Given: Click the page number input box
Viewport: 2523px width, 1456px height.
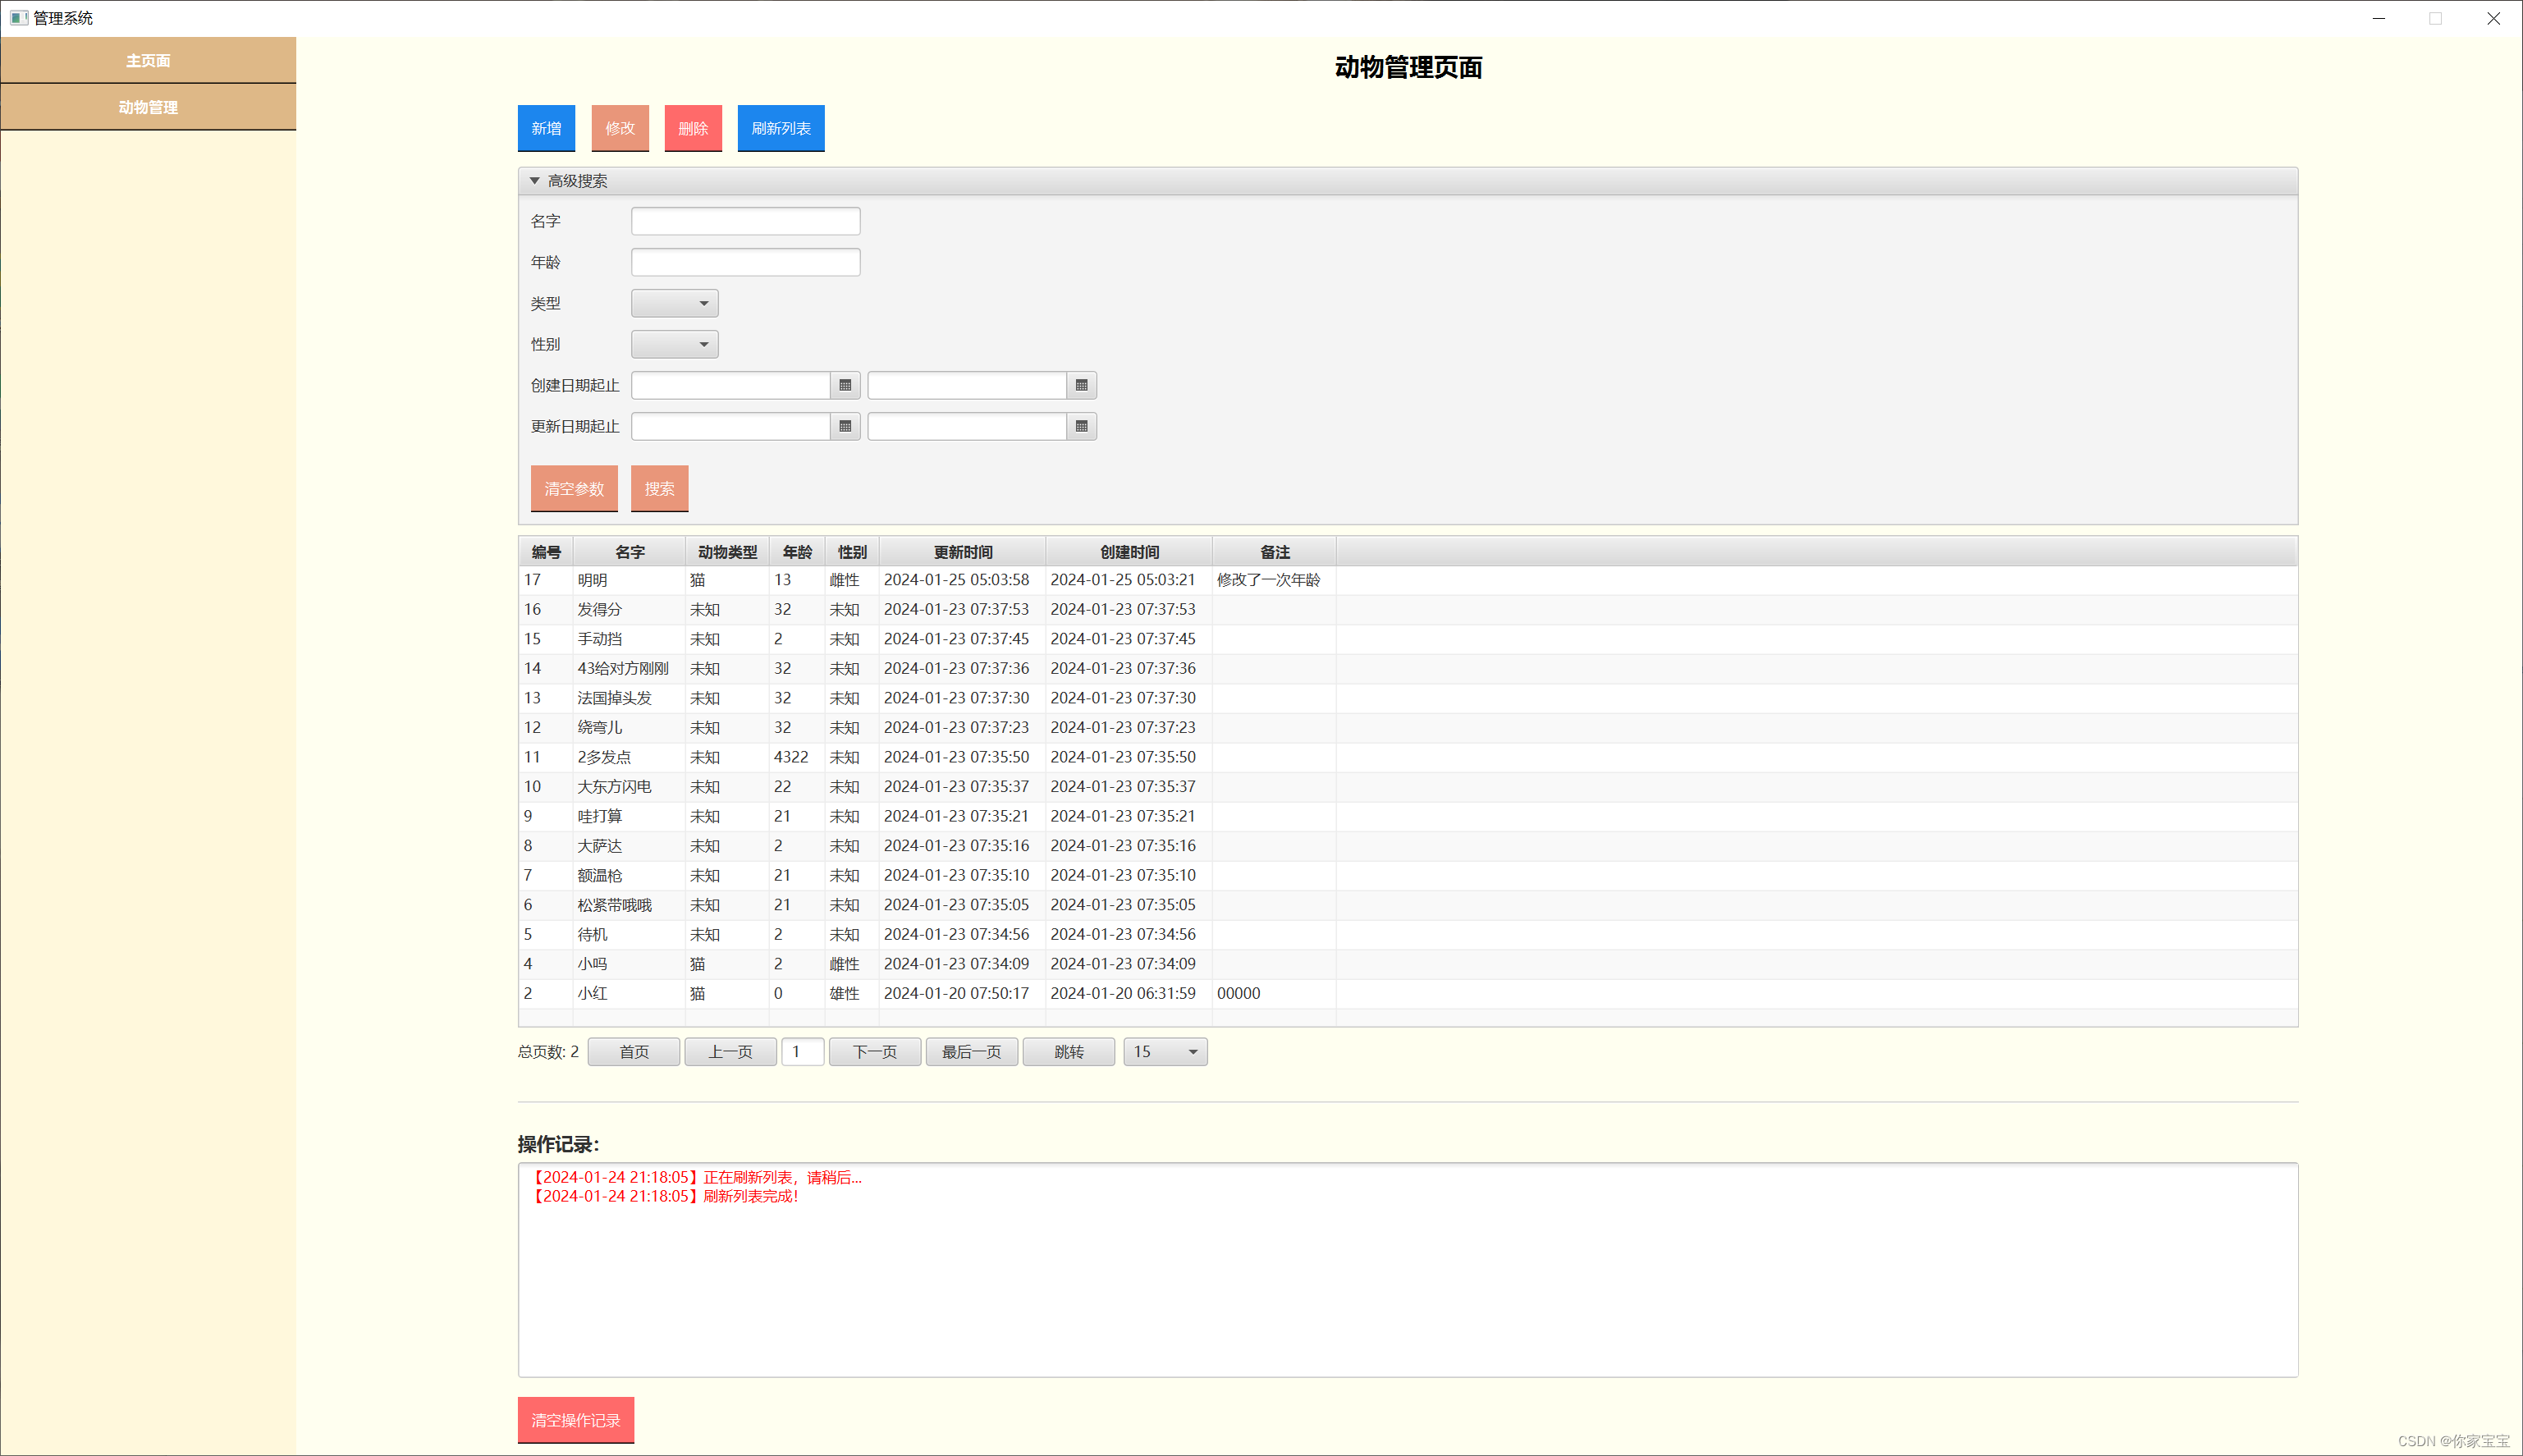Looking at the screenshot, I should pyautogui.click(x=802, y=1052).
